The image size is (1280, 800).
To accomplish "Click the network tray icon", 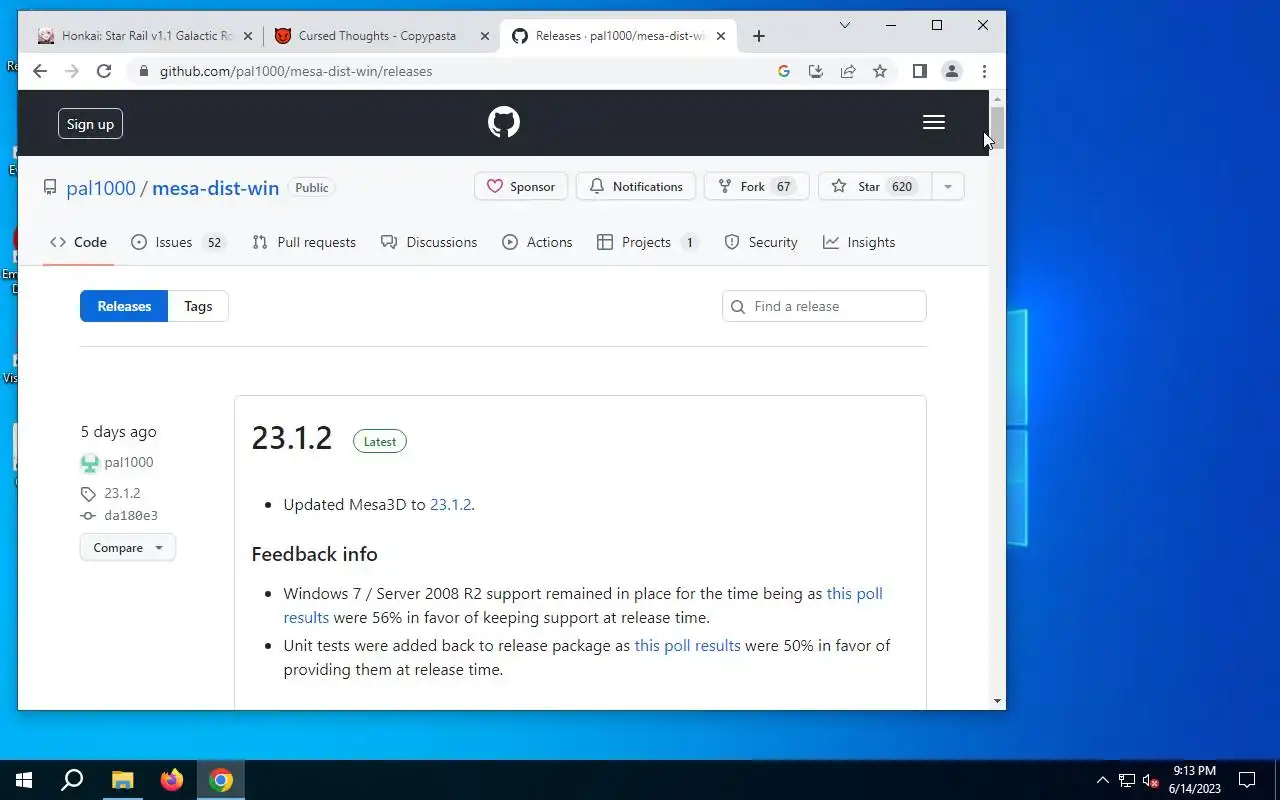I will point(1127,780).
